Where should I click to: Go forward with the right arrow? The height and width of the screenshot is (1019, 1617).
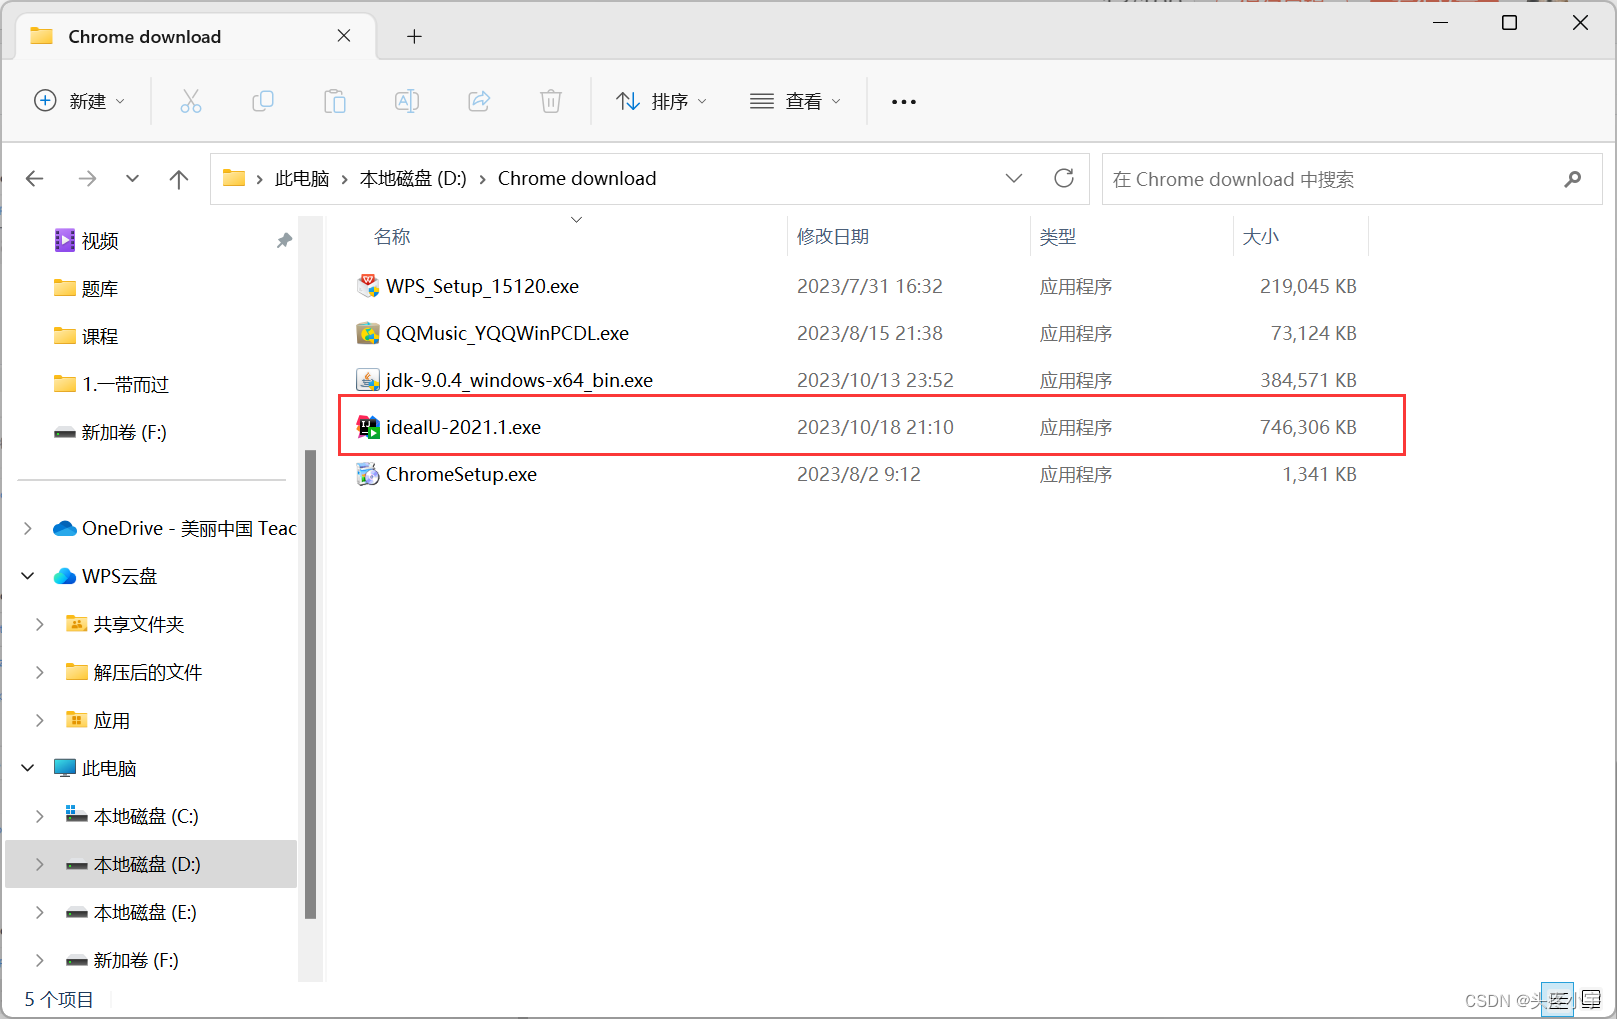[87, 179]
